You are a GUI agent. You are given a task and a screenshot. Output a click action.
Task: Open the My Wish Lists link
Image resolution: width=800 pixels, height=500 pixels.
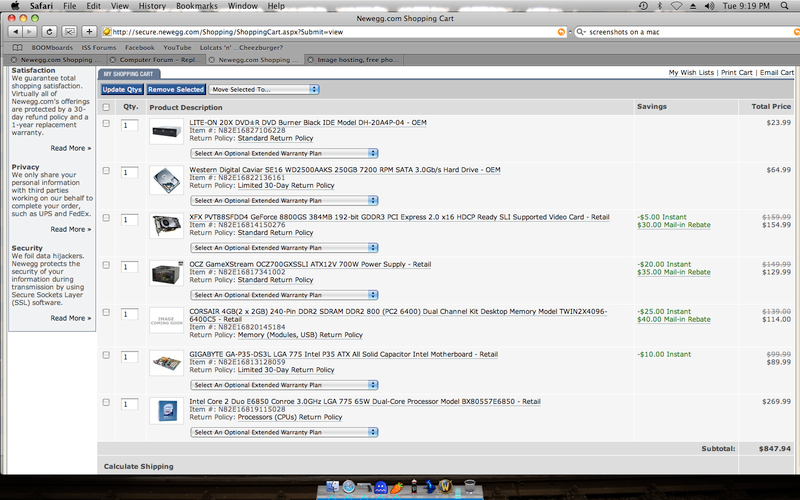[691, 72]
